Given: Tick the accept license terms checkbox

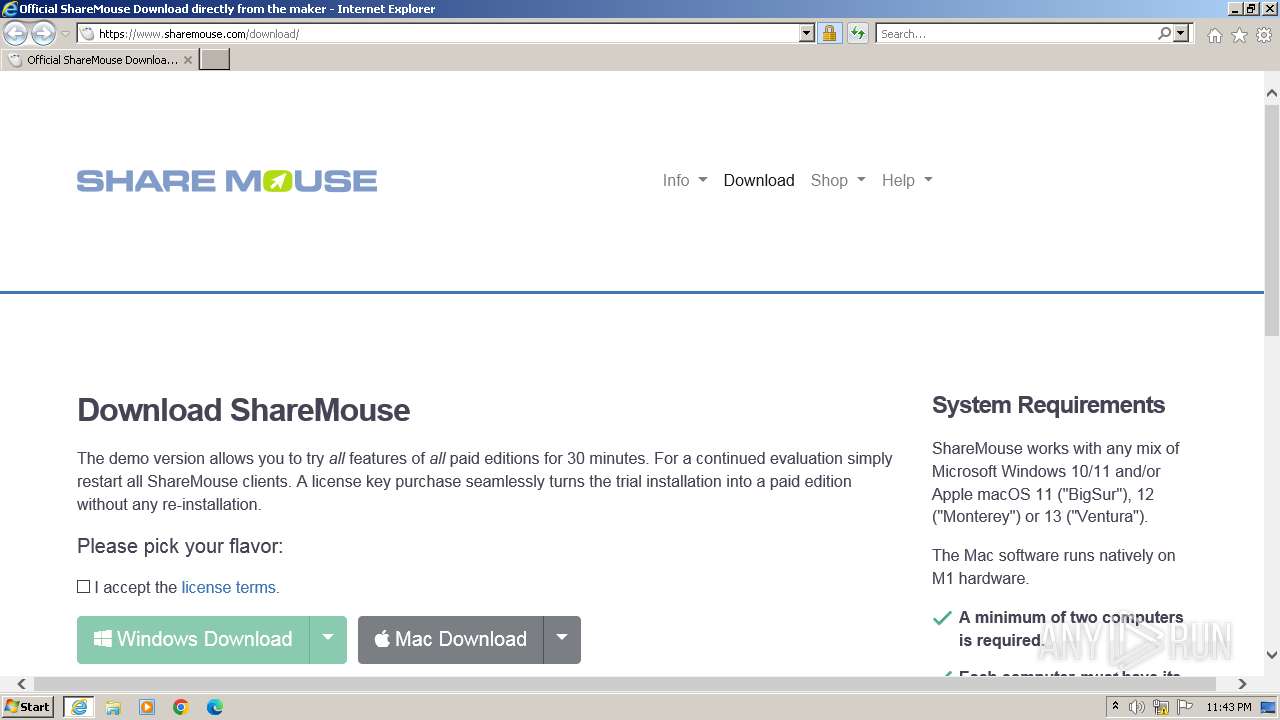Looking at the screenshot, I should coord(84,587).
